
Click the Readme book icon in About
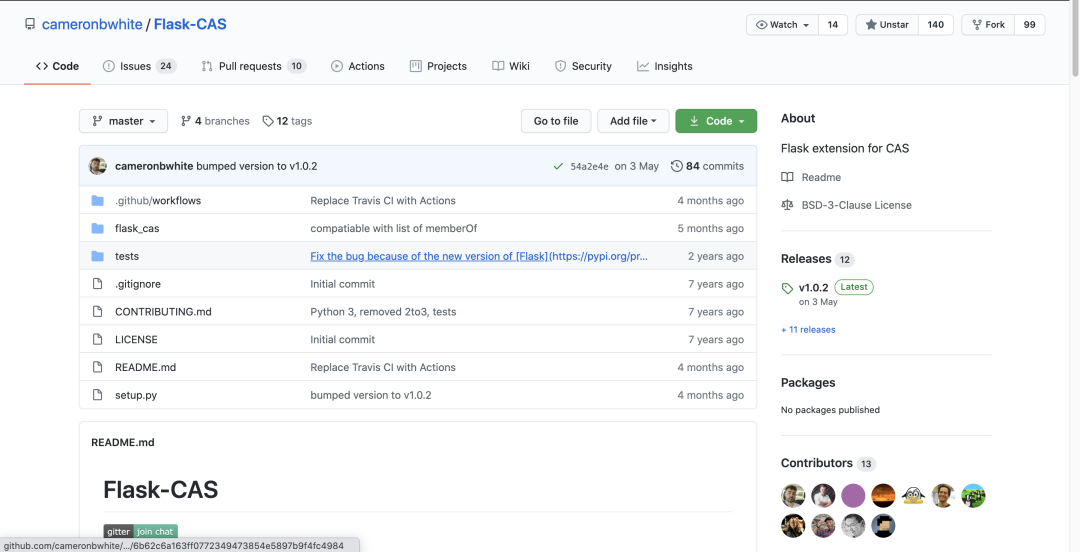[787, 177]
